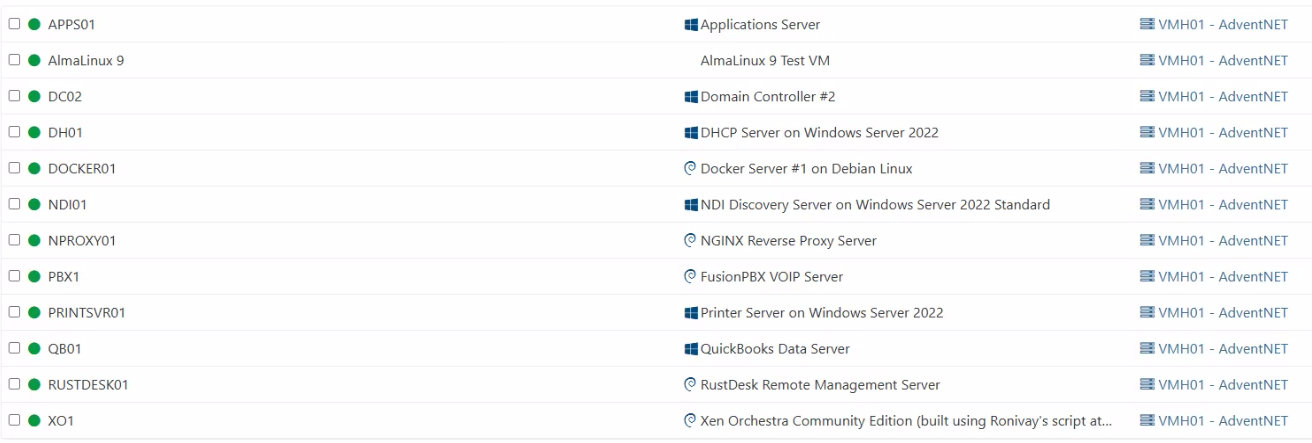
Task: Click the Windows logo beside Applications Server
Action: pyautogui.click(x=691, y=24)
